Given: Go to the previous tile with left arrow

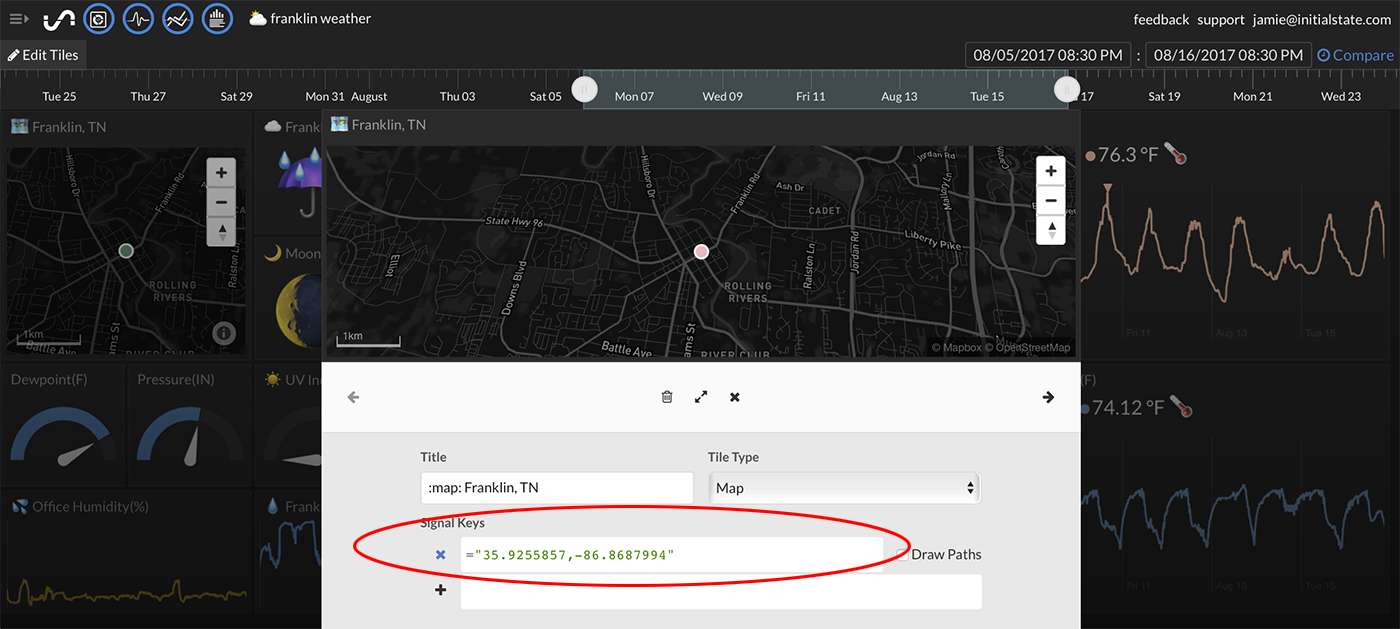Looking at the screenshot, I should pos(353,397).
